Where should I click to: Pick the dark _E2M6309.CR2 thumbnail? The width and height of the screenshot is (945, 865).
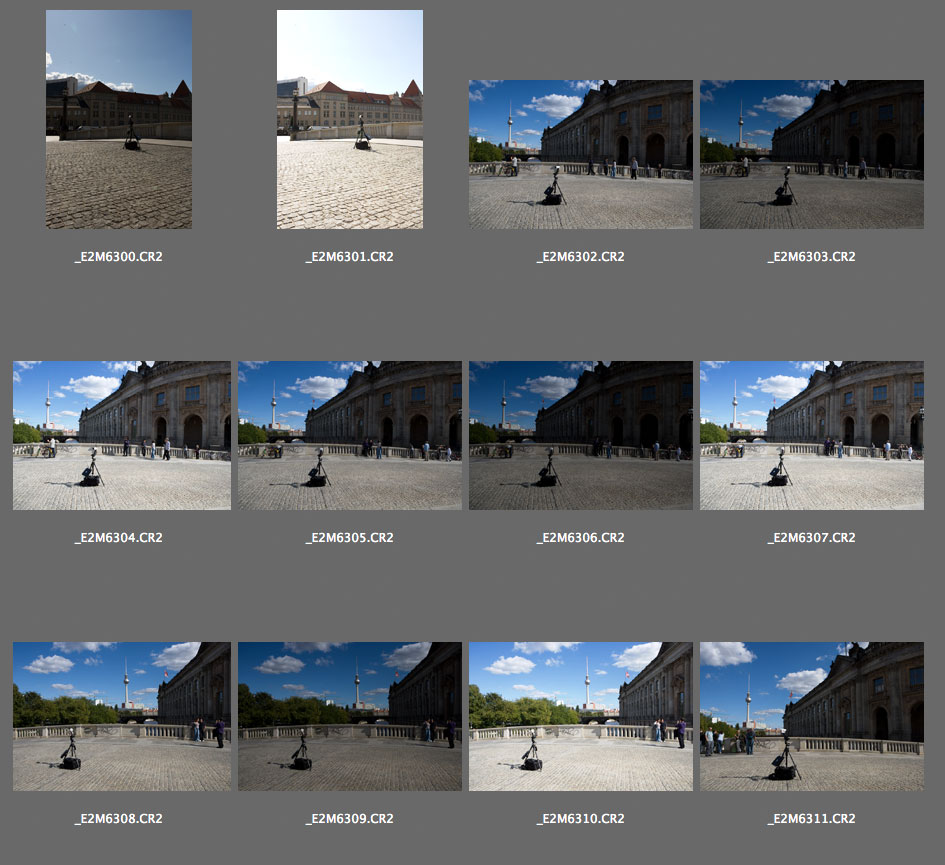point(349,716)
